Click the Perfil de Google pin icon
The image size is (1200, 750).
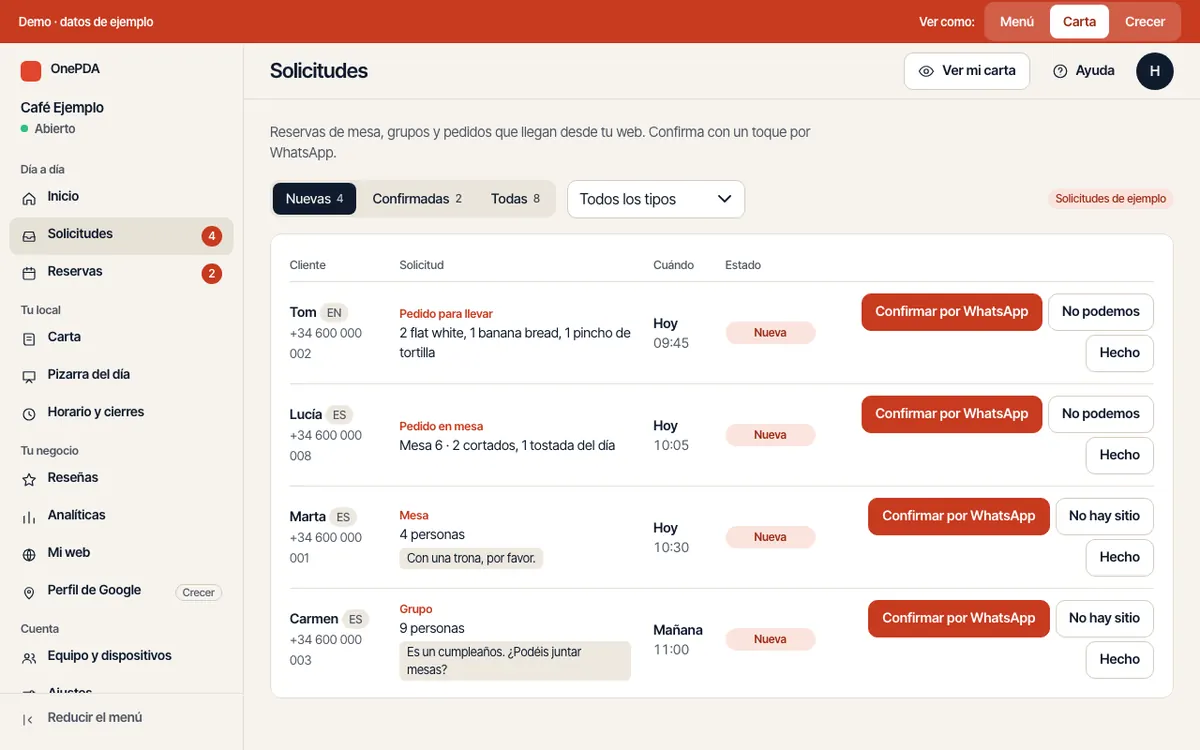[x=29, y=592]
